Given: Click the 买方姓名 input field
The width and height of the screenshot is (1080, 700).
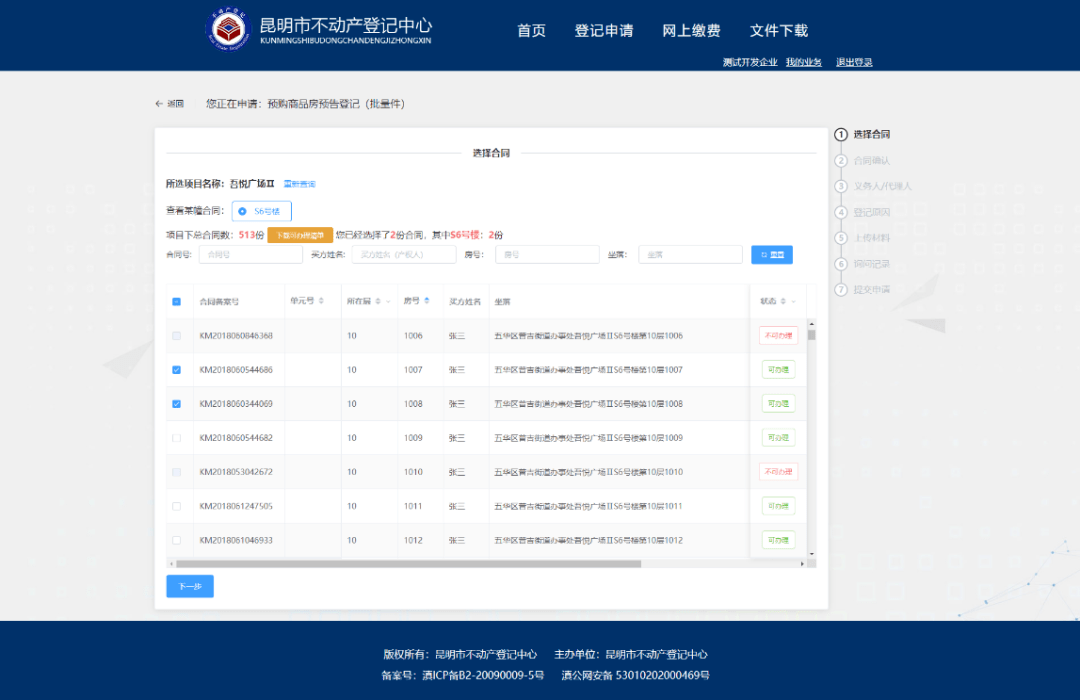Looking at the screenshot, I should click(x=404, y=255).
